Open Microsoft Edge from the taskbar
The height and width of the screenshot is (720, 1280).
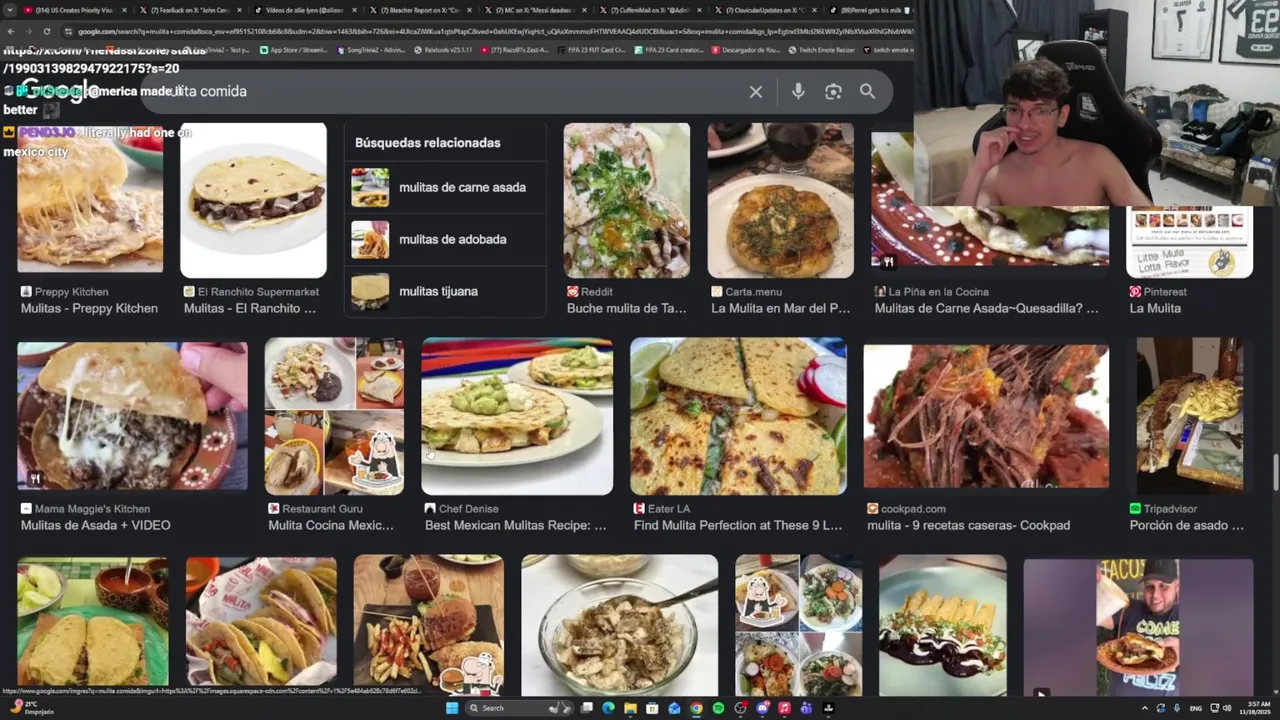pos(608,708)
